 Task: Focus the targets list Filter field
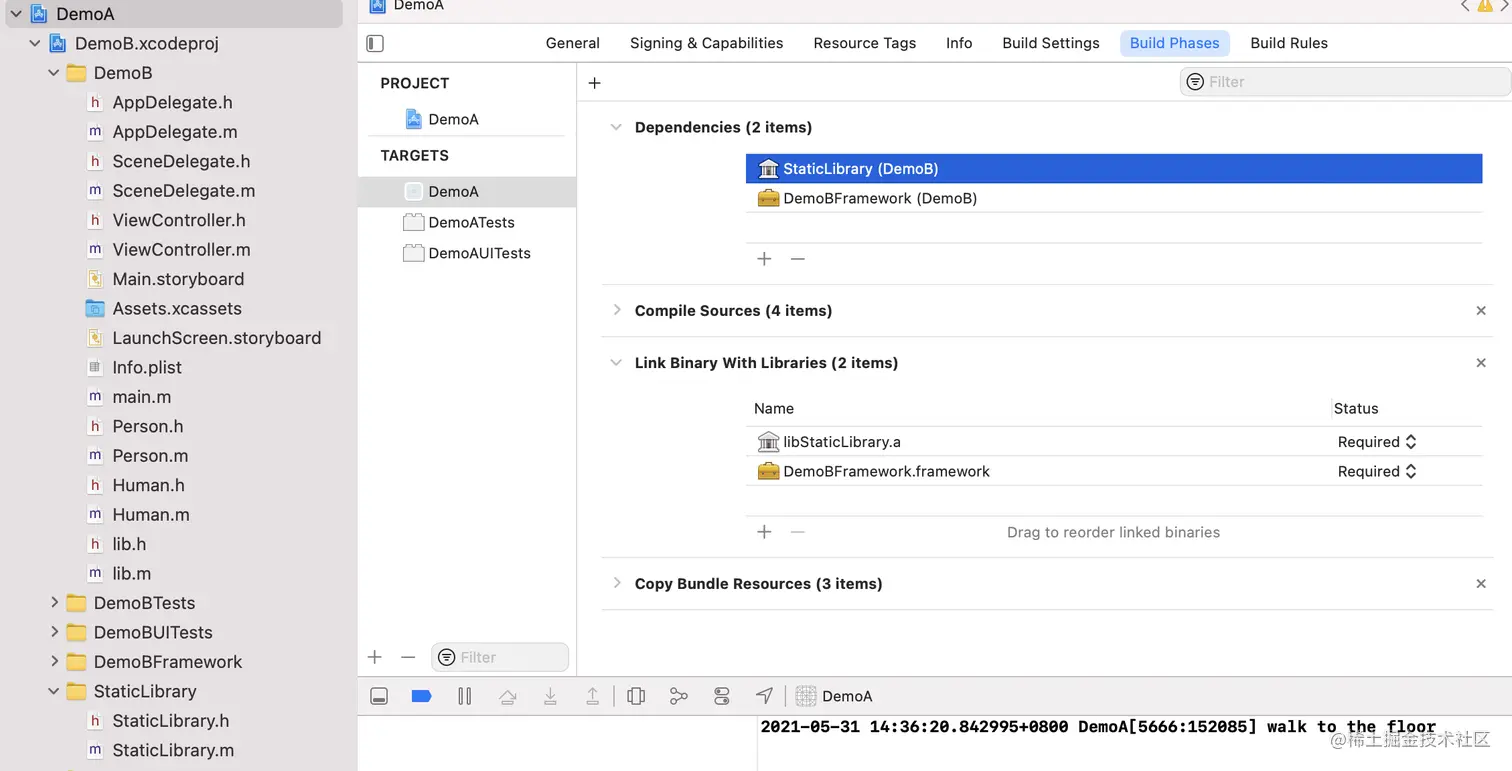[x=500, y=657]
